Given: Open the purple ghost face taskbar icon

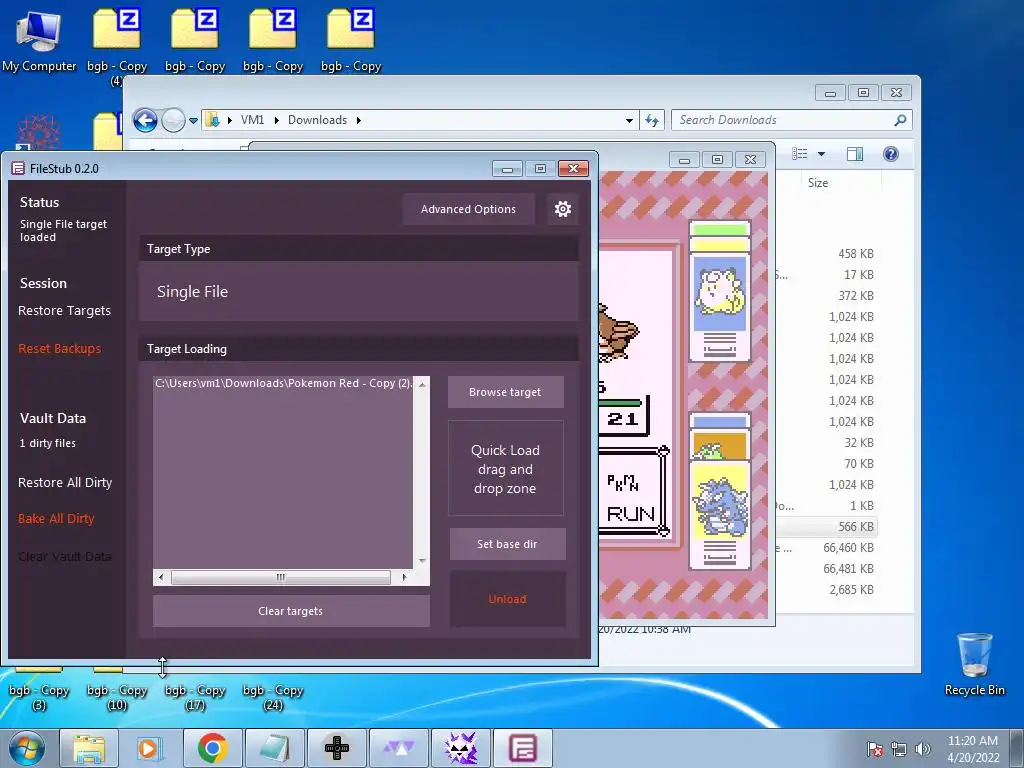Looking at the screenshot, I should [x=460, y=748].
